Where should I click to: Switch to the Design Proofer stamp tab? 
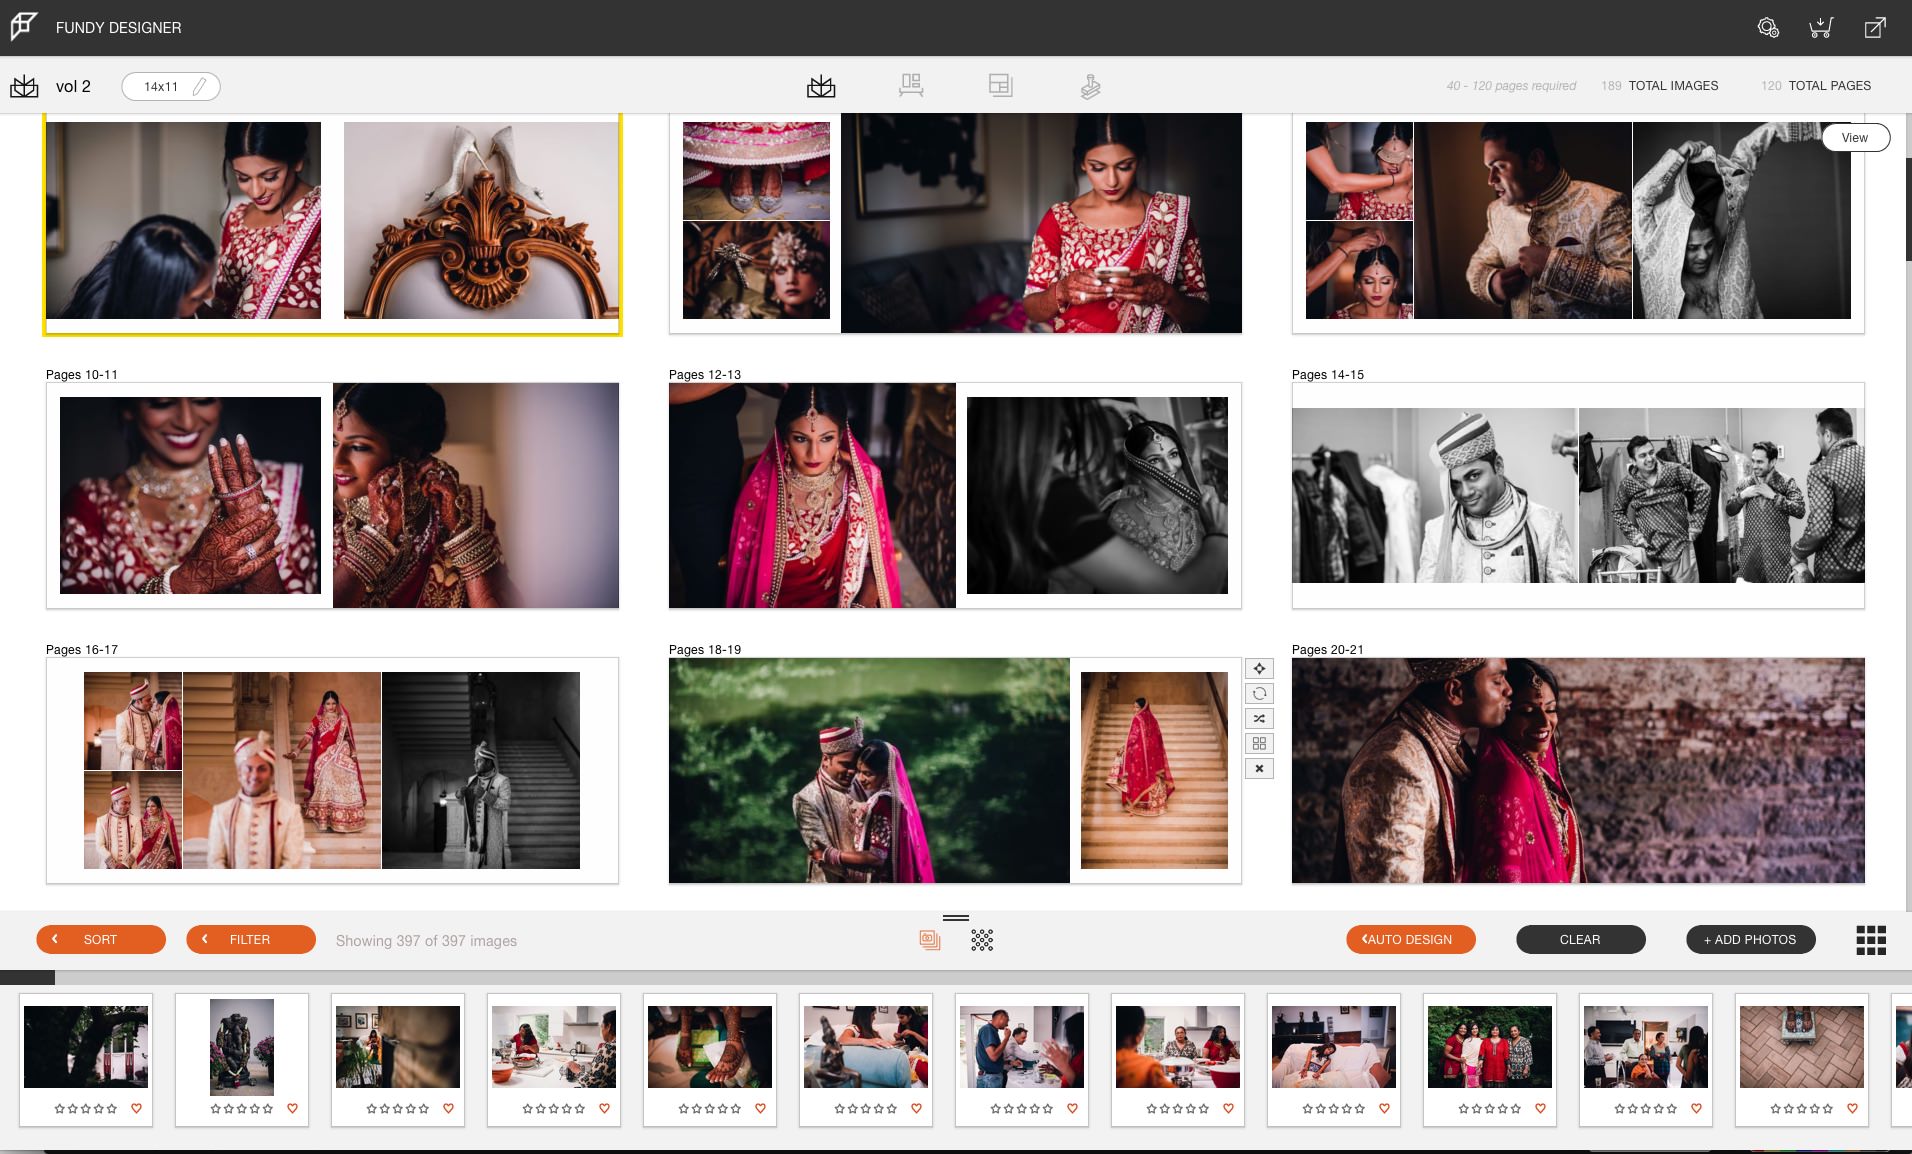1091,86
